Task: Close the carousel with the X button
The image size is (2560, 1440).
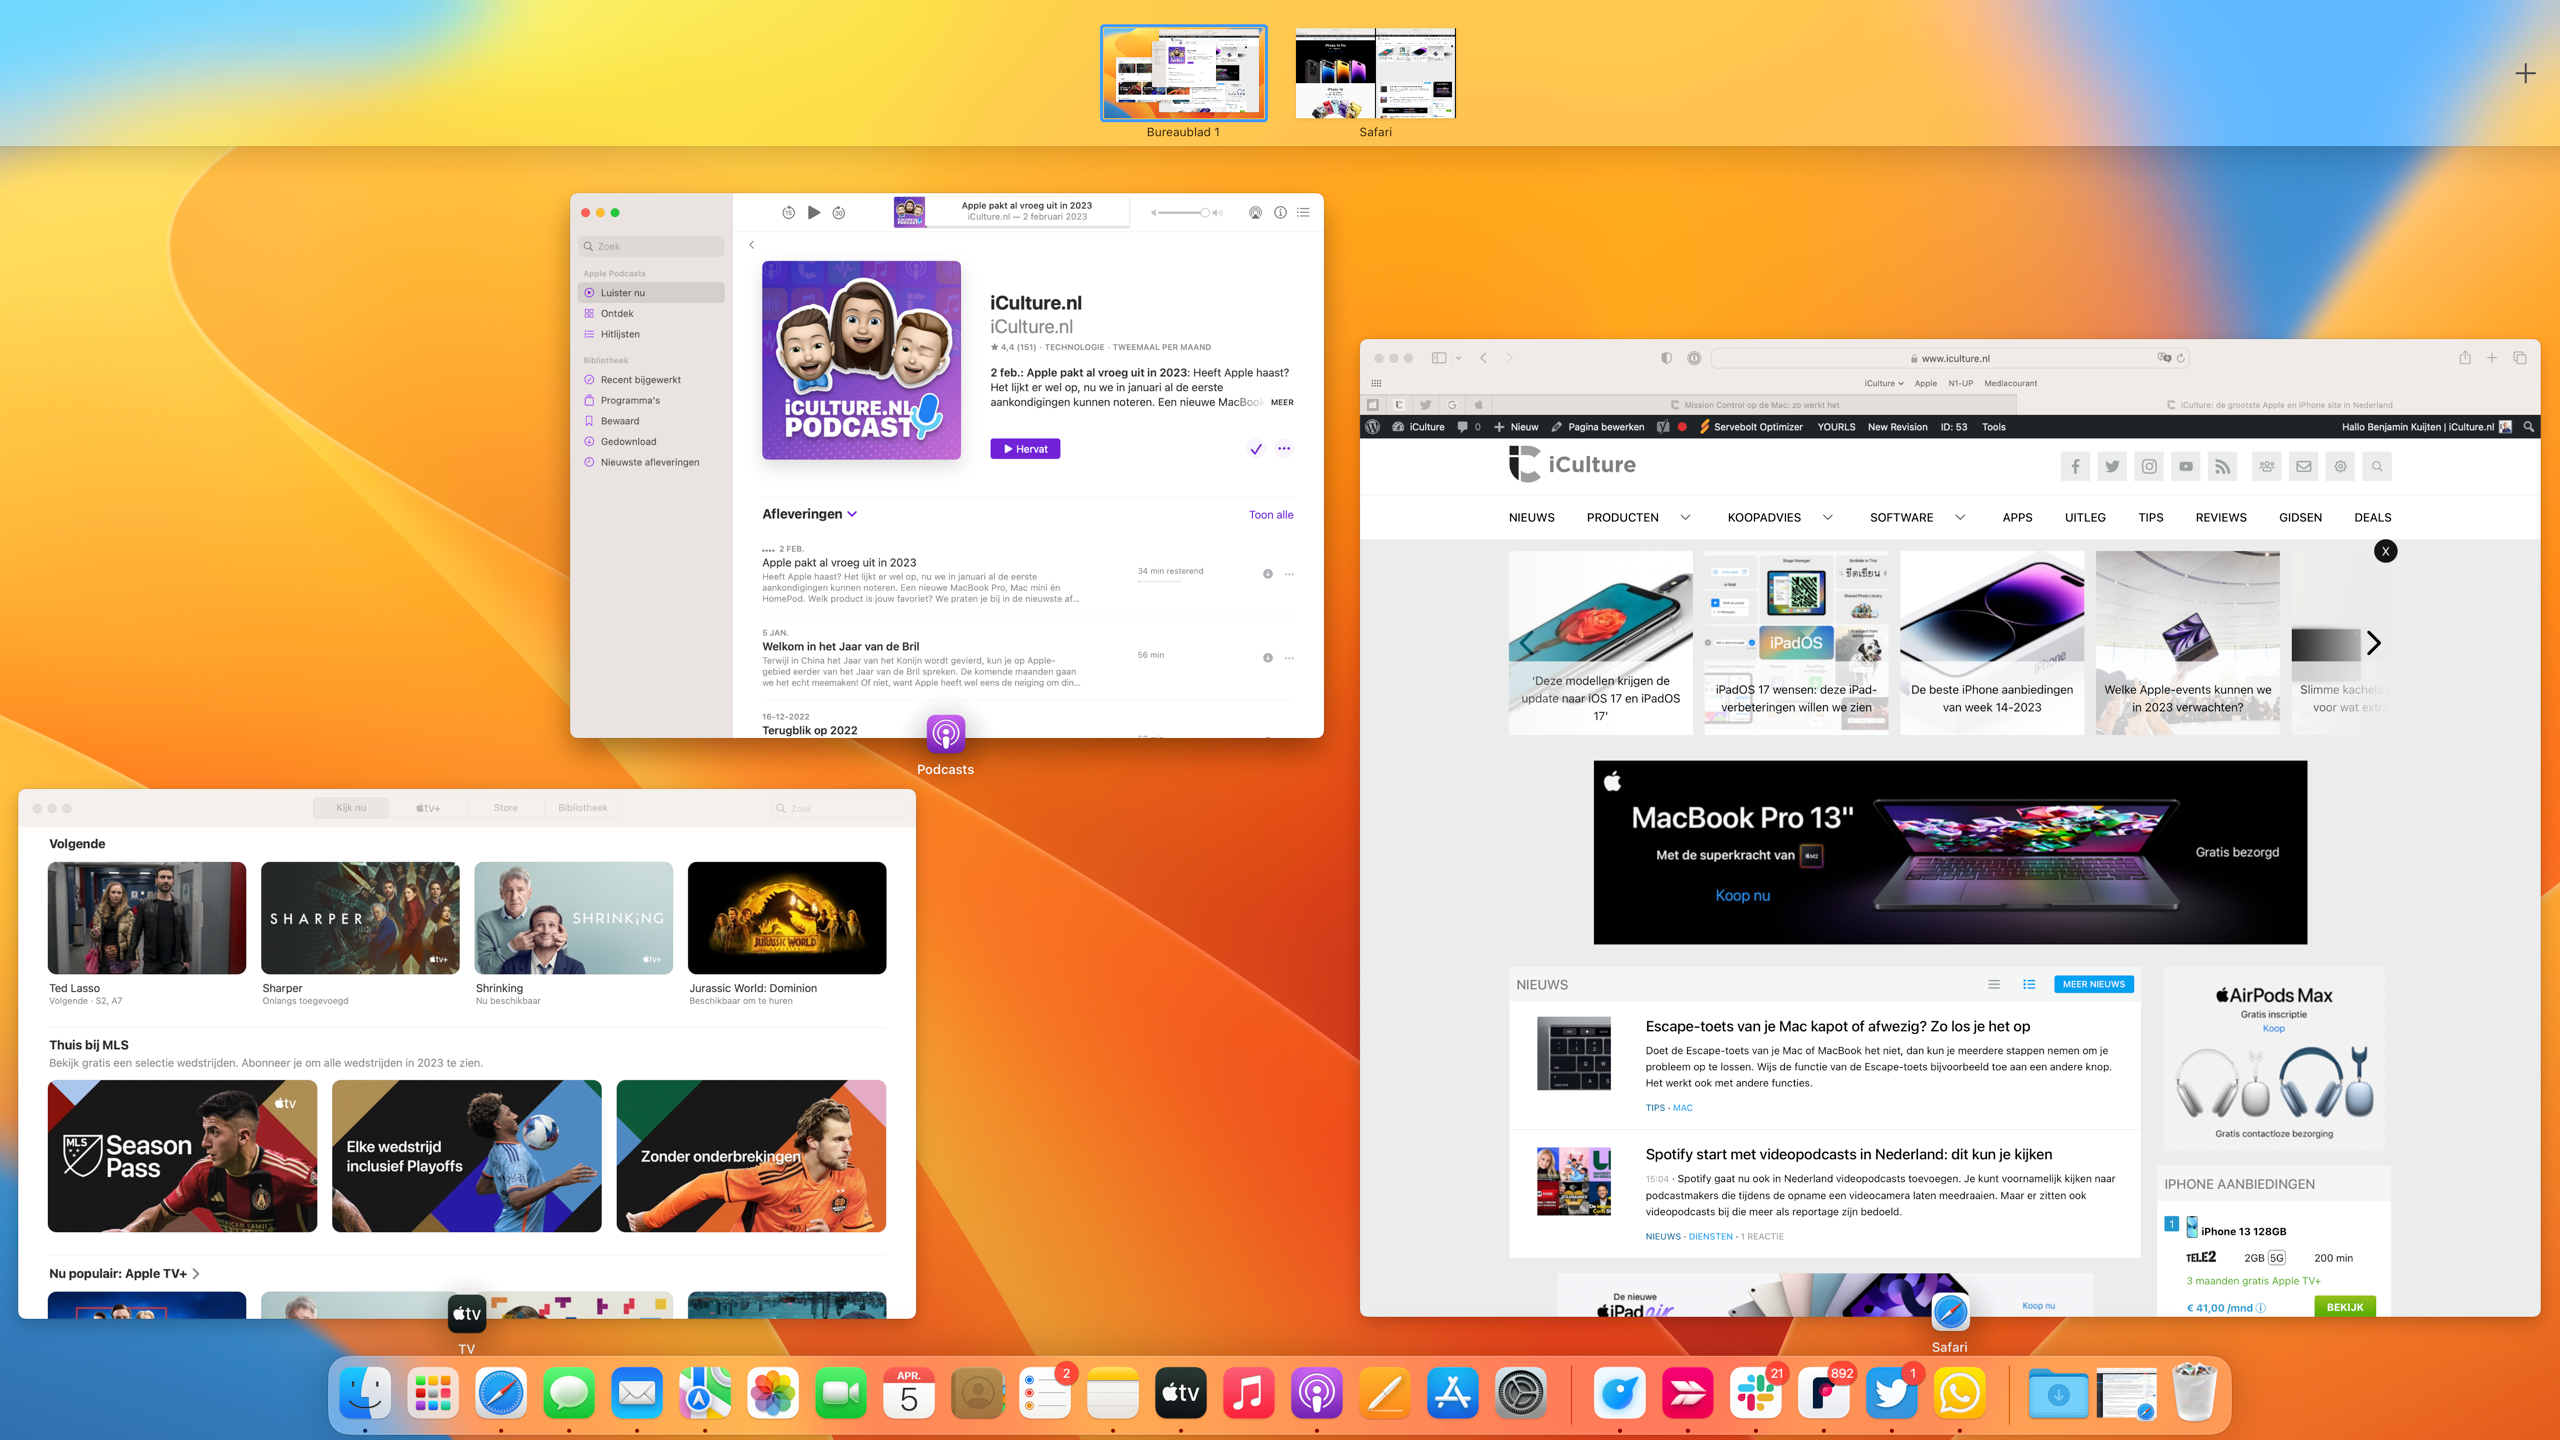Action: [x=2385, y=551]
